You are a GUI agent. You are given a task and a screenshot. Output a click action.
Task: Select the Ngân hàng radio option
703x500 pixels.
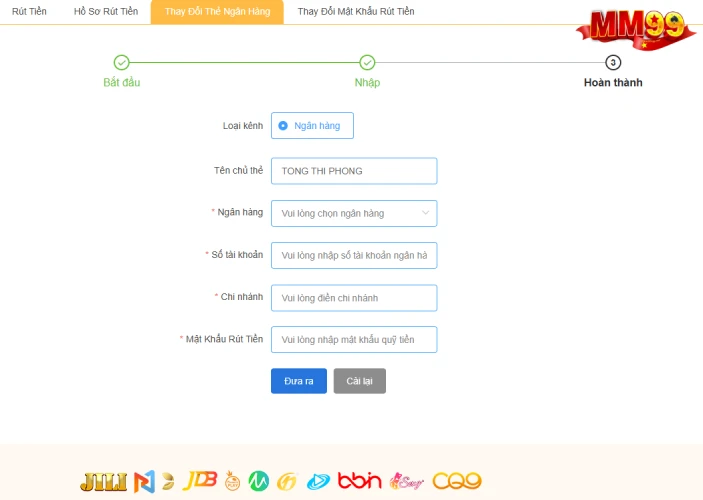312,126
